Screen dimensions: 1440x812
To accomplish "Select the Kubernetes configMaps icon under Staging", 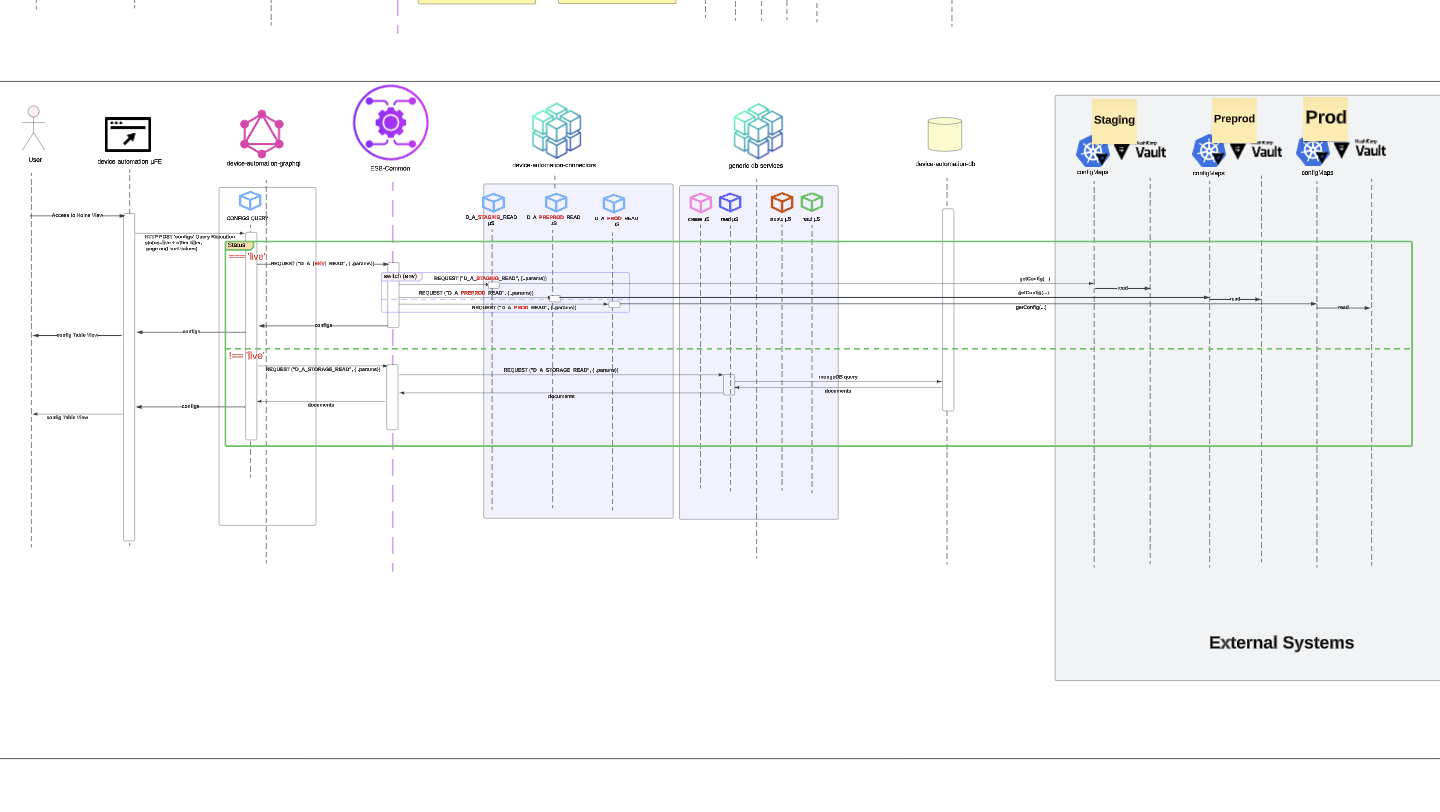I will coord(1092,152).
